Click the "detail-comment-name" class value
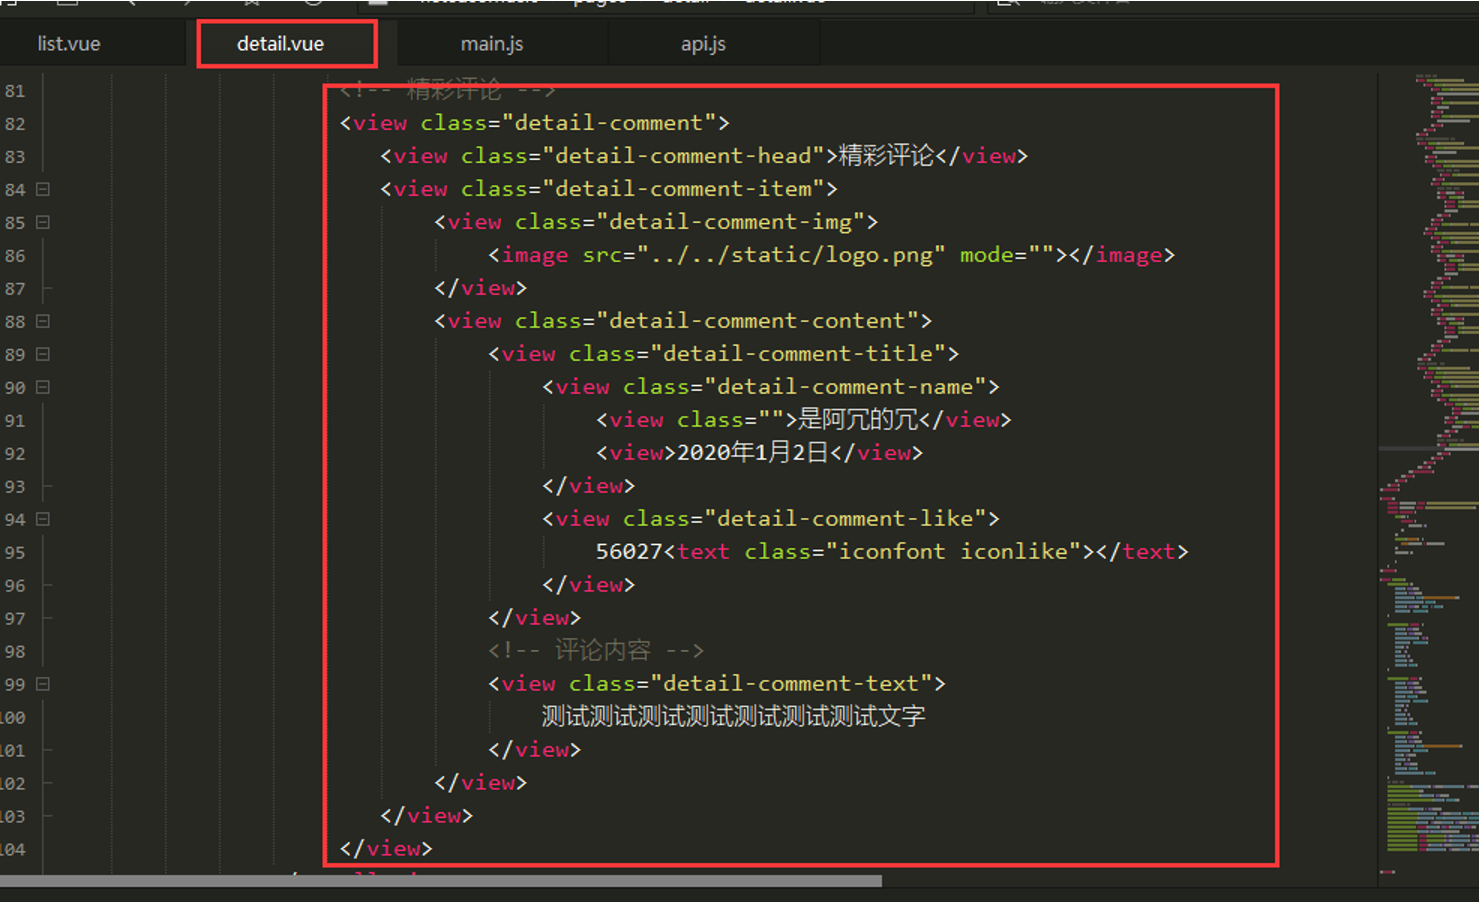This screenshot has height=902, width=1479. [845, 387]
